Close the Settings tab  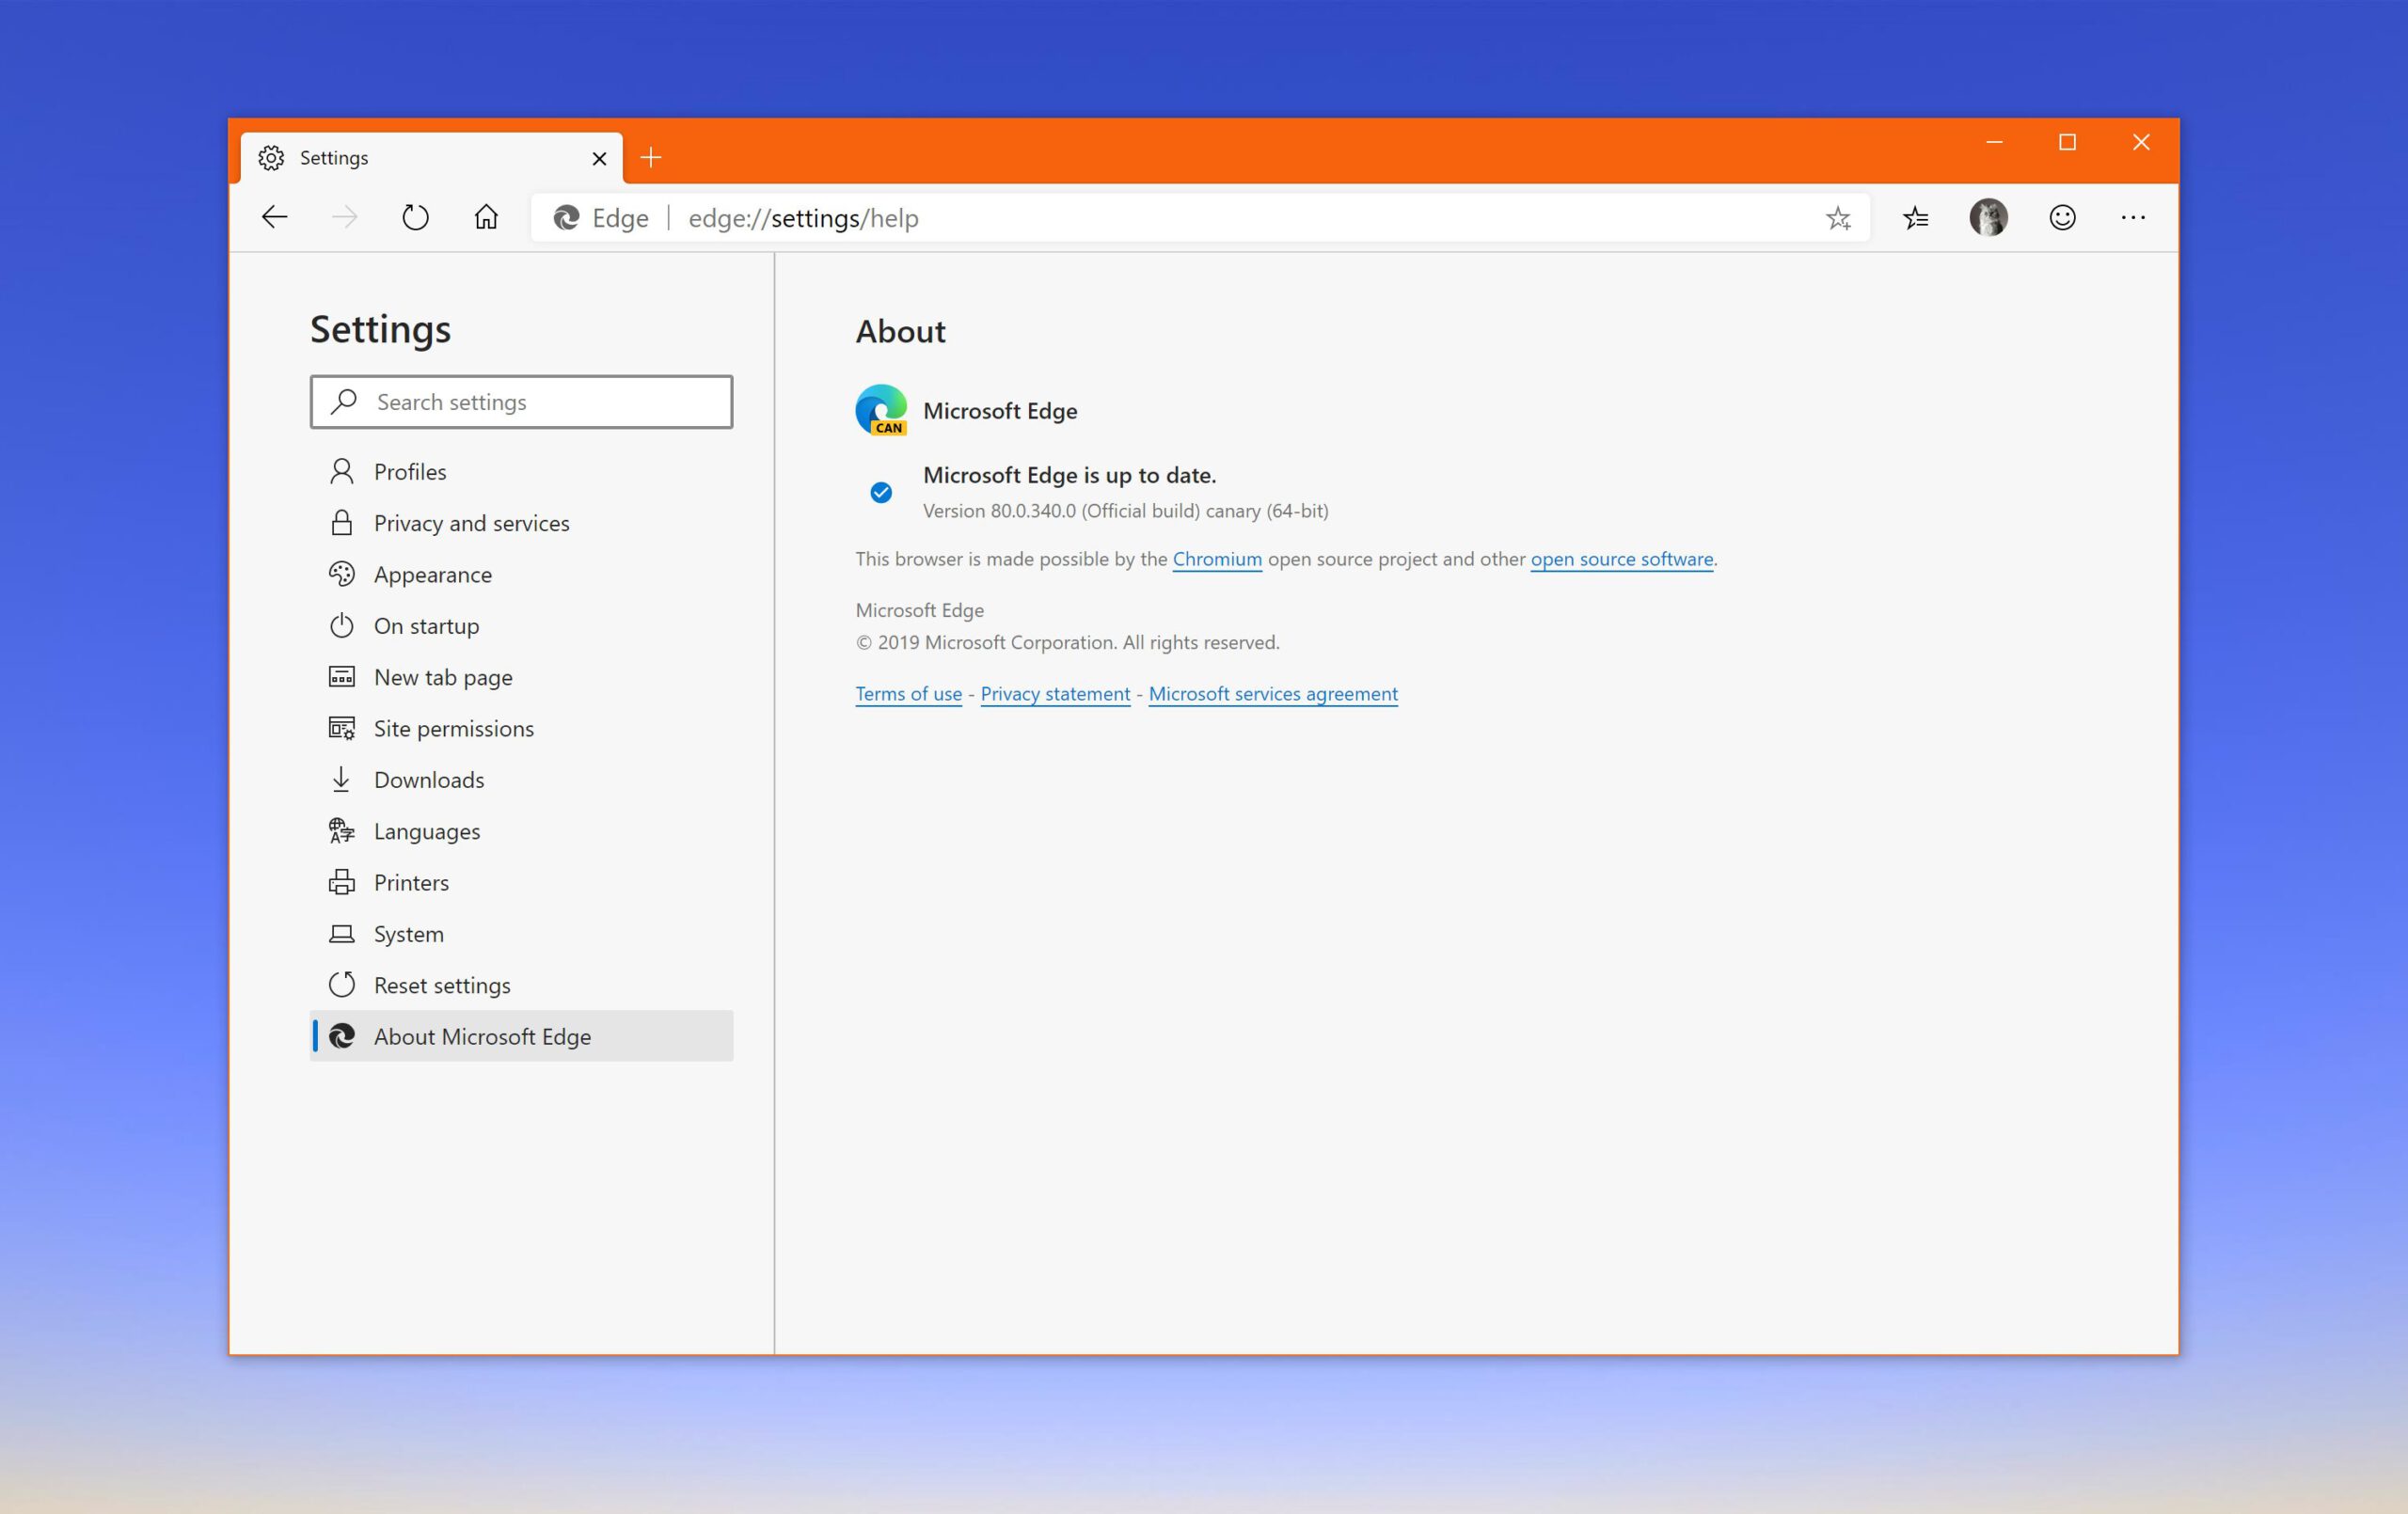pos(599,158)
